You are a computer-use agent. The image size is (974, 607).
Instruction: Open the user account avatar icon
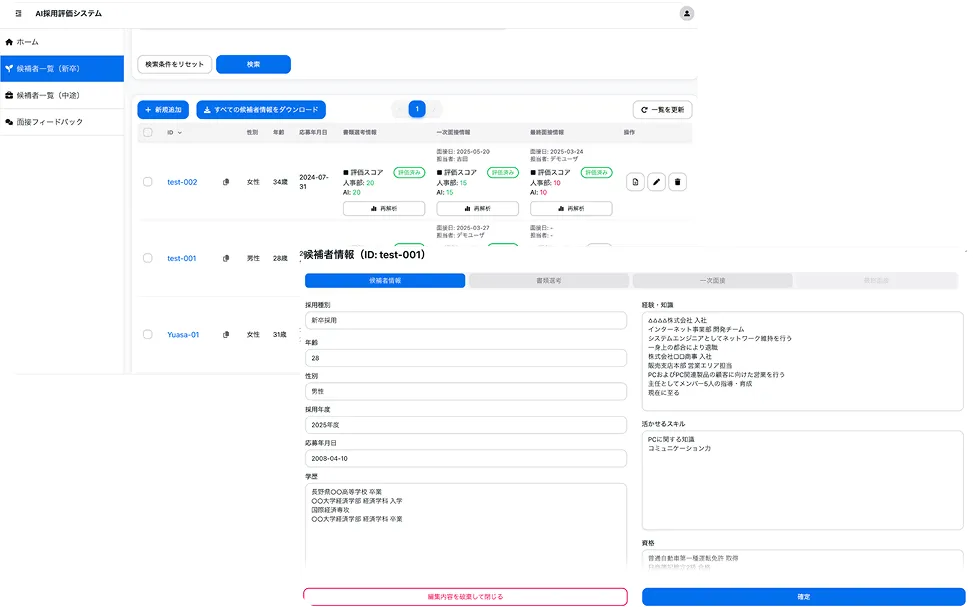[686, 13]
